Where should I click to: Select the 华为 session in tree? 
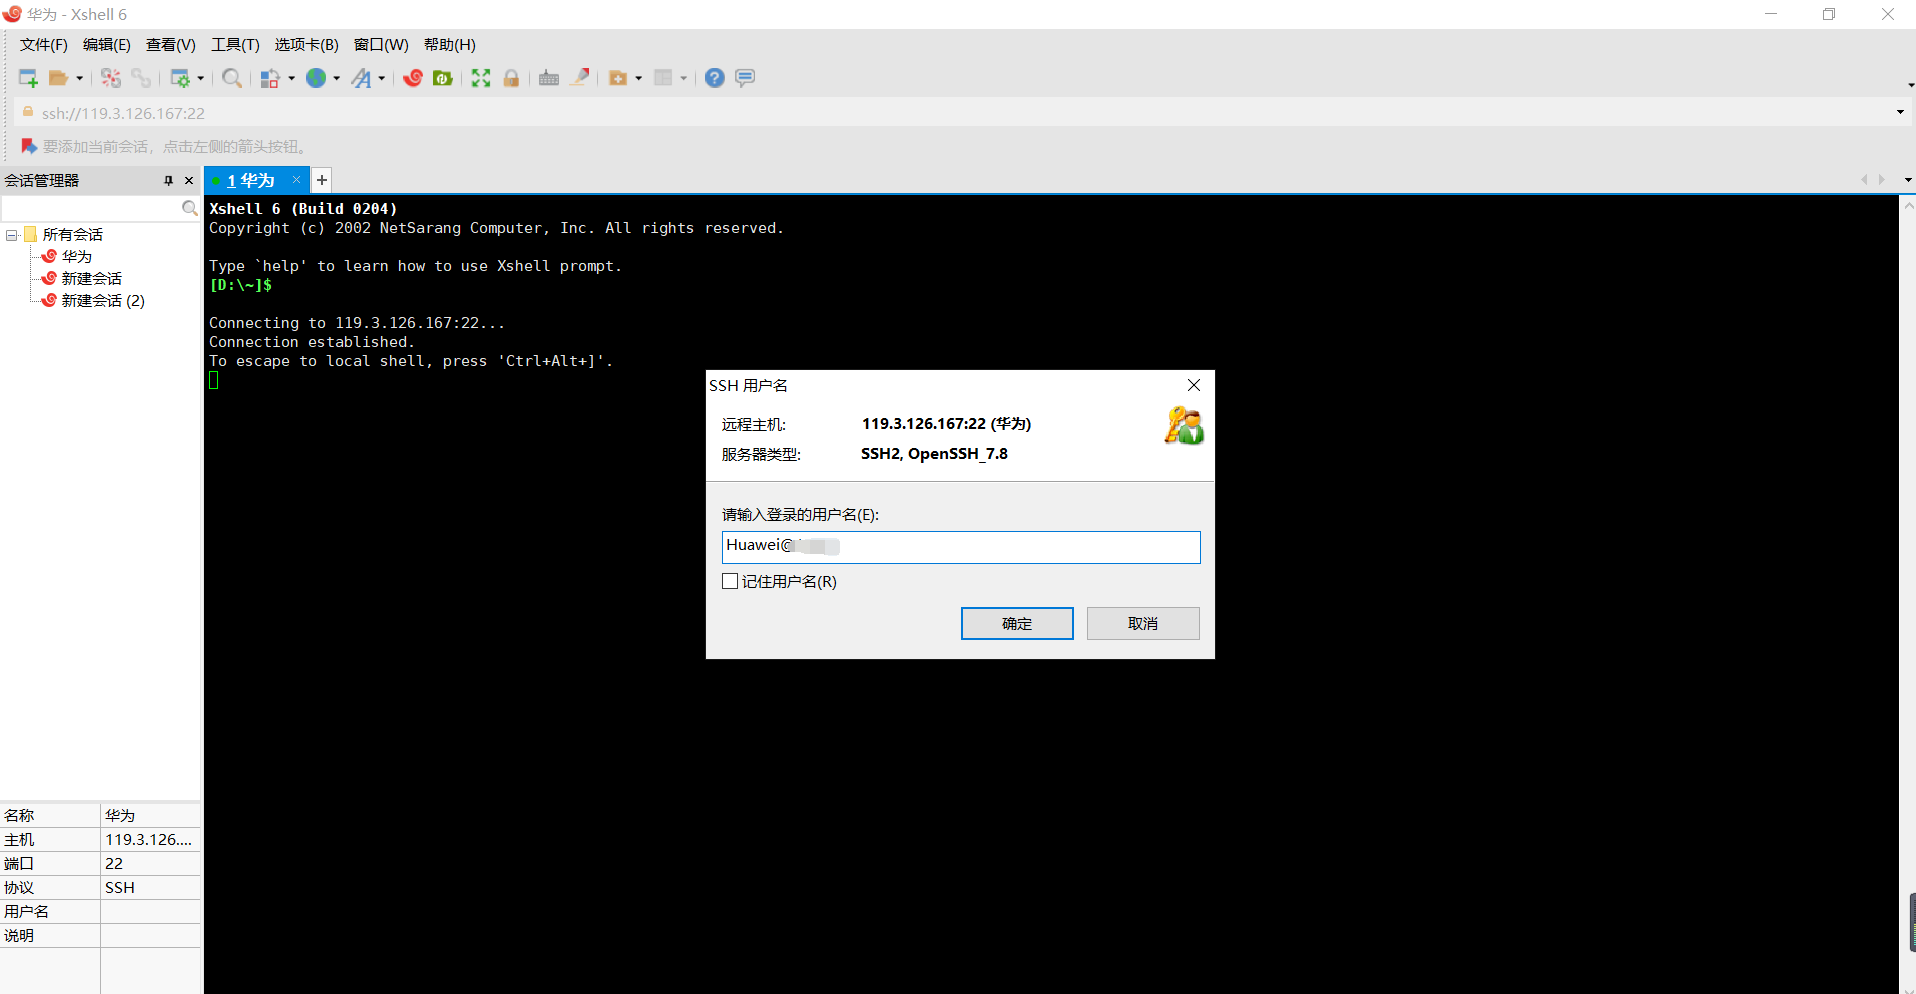coord(77,257)
